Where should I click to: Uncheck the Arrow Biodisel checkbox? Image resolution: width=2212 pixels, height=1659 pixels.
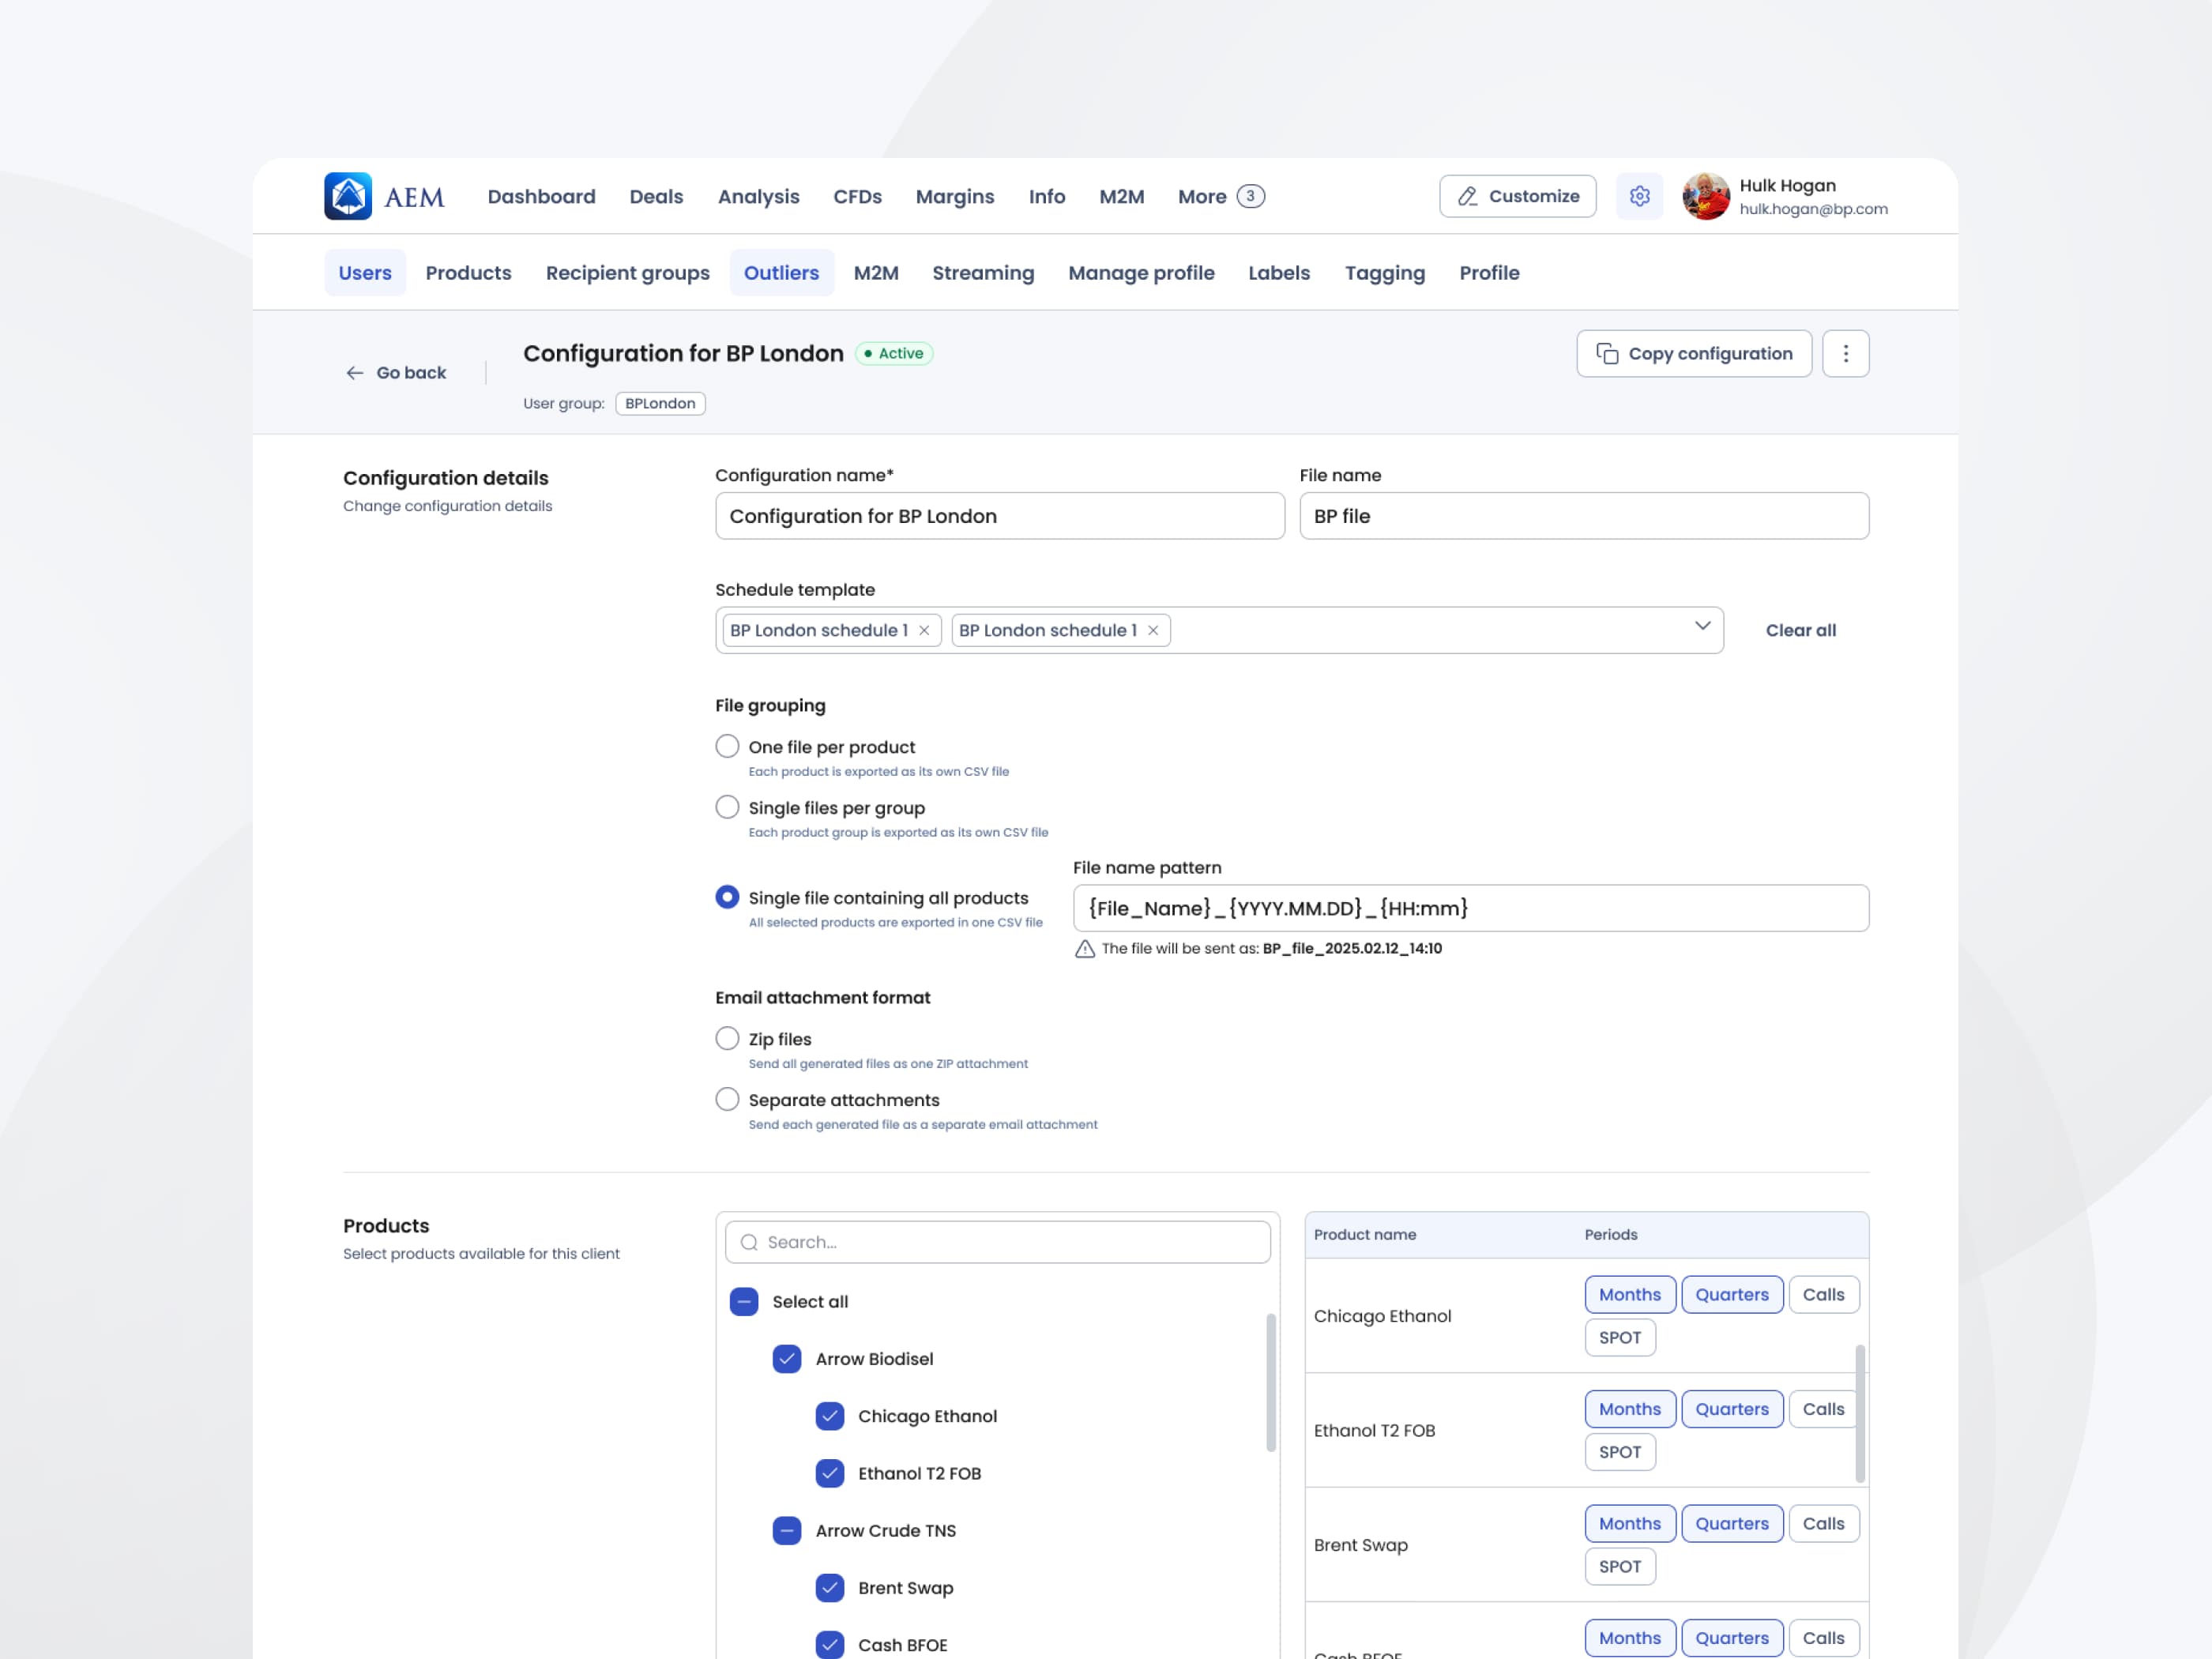(x=787, y=1359)
